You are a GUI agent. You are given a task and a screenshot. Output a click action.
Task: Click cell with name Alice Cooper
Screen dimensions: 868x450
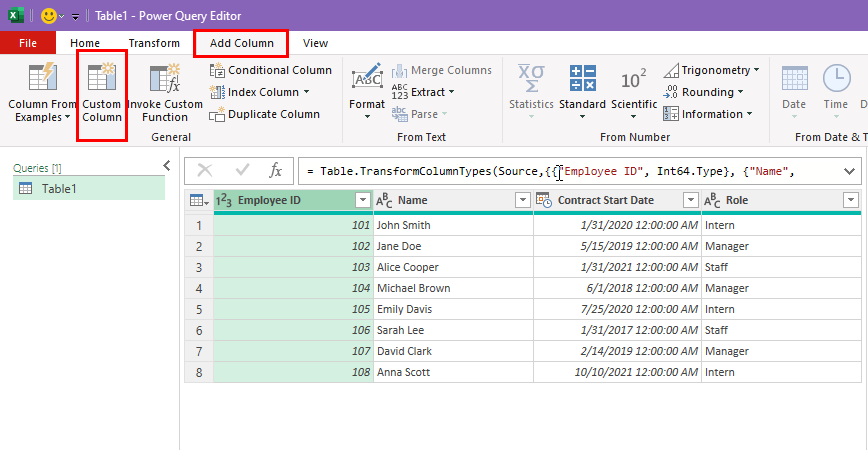(x=453, y=267)
